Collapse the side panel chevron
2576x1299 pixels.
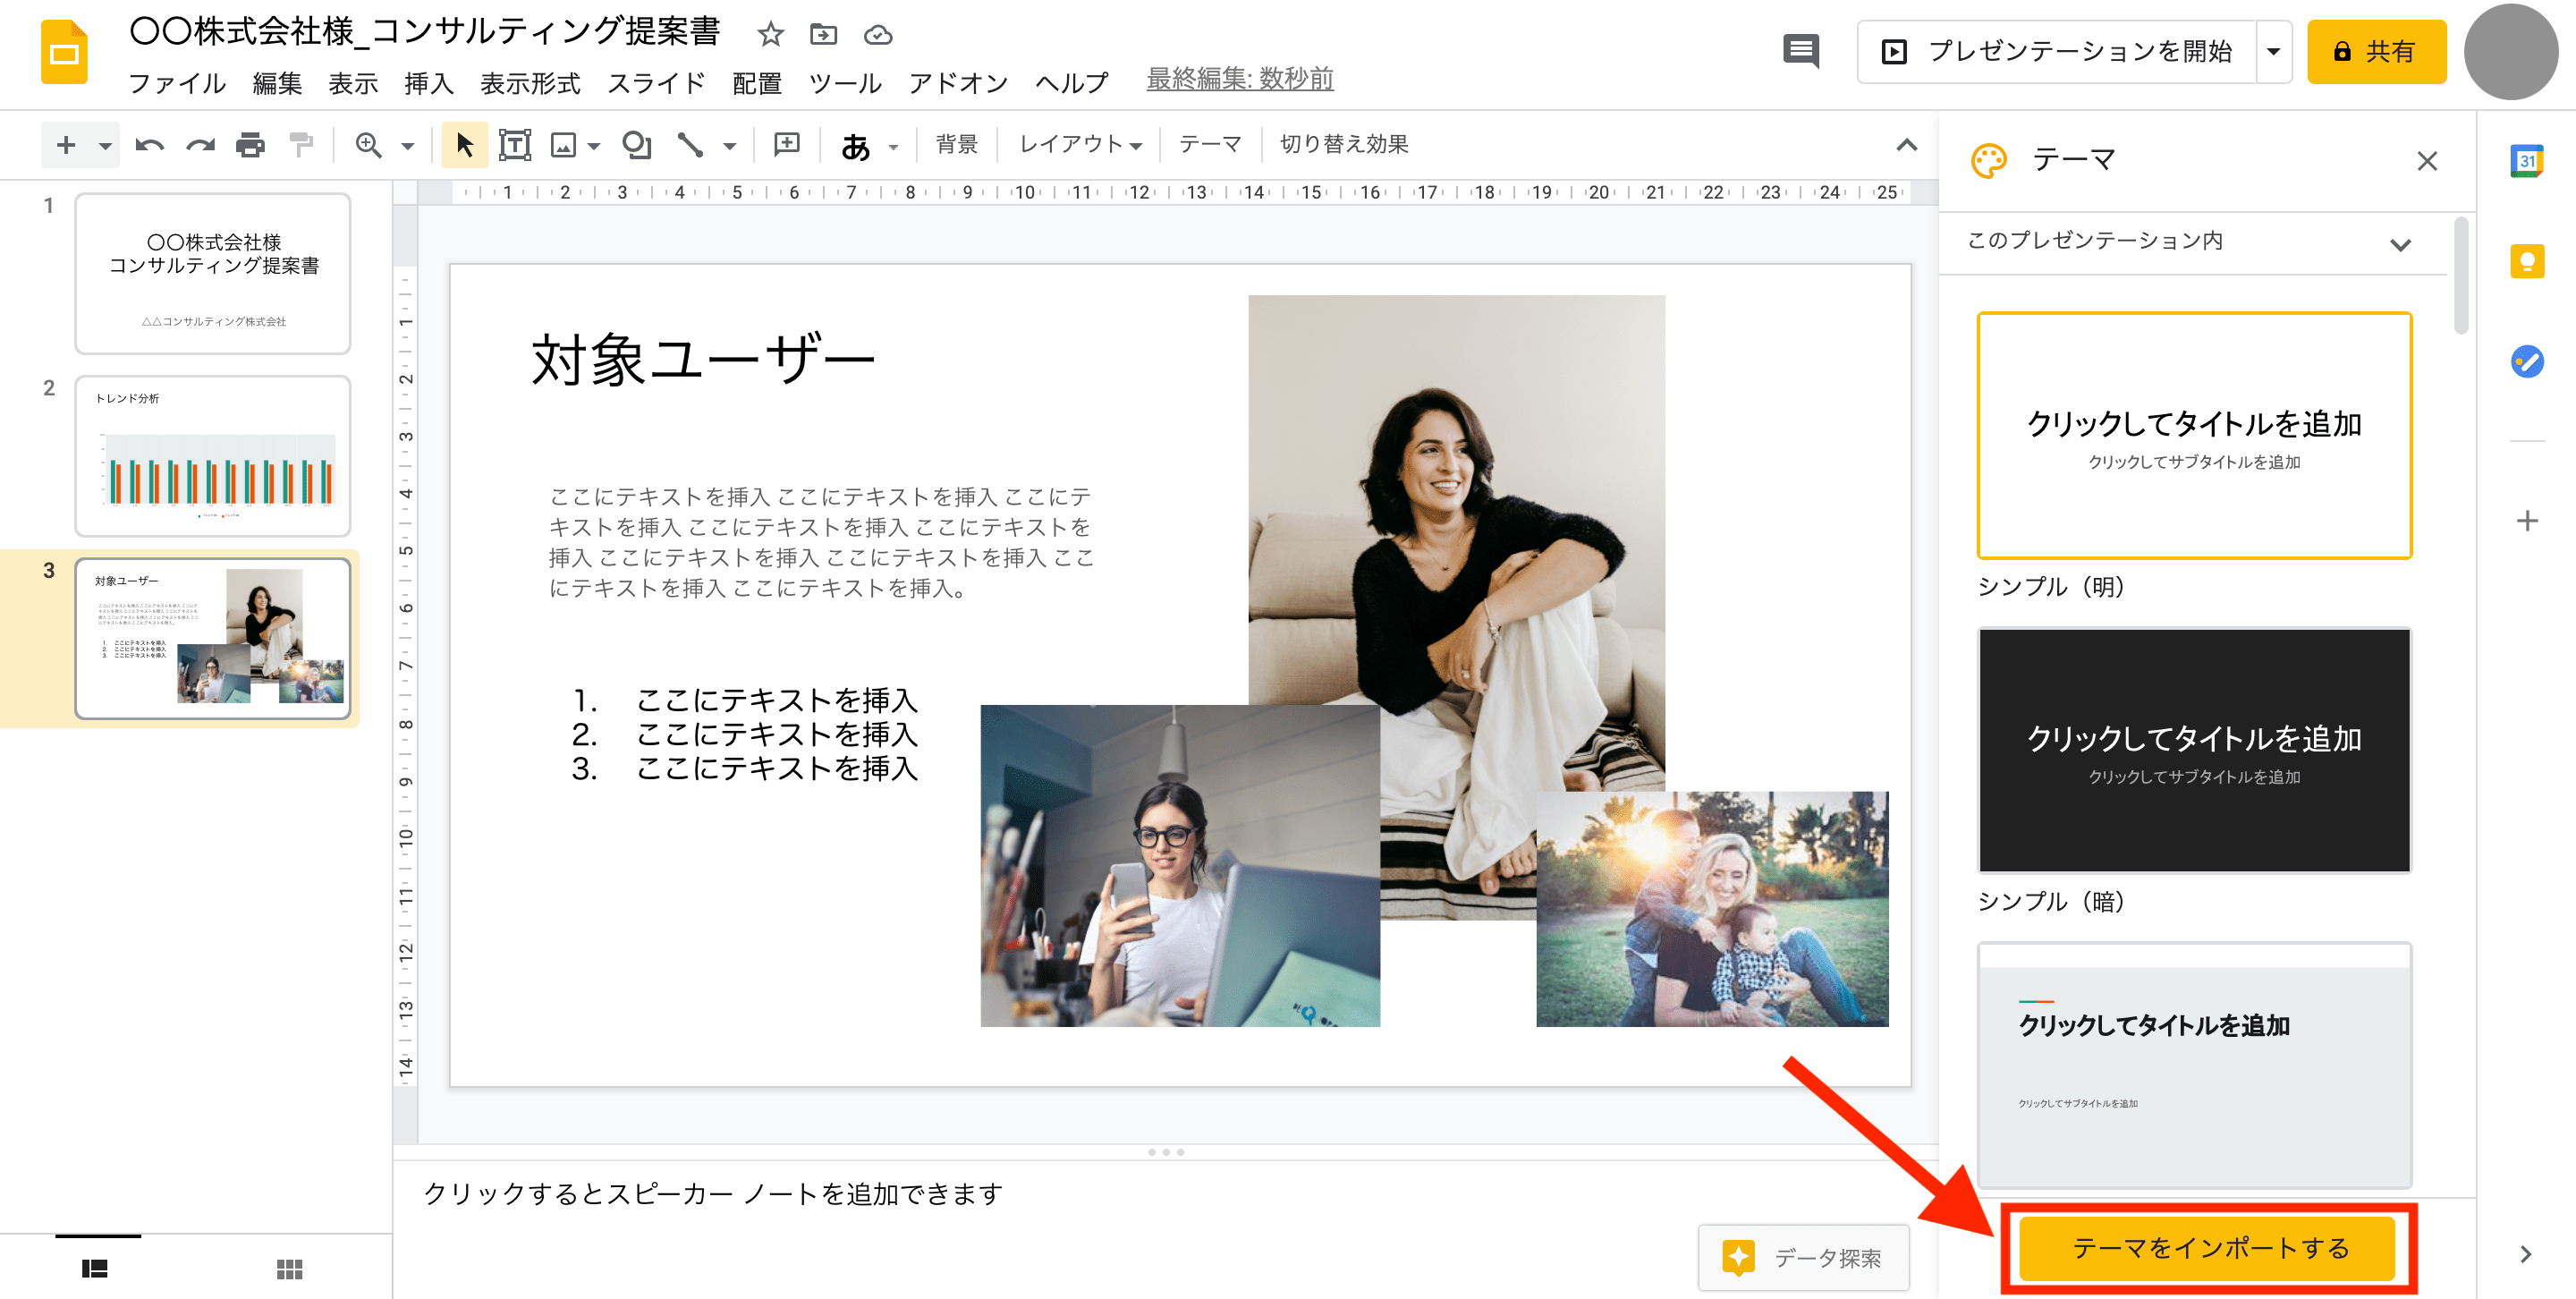[2525, 1254]
